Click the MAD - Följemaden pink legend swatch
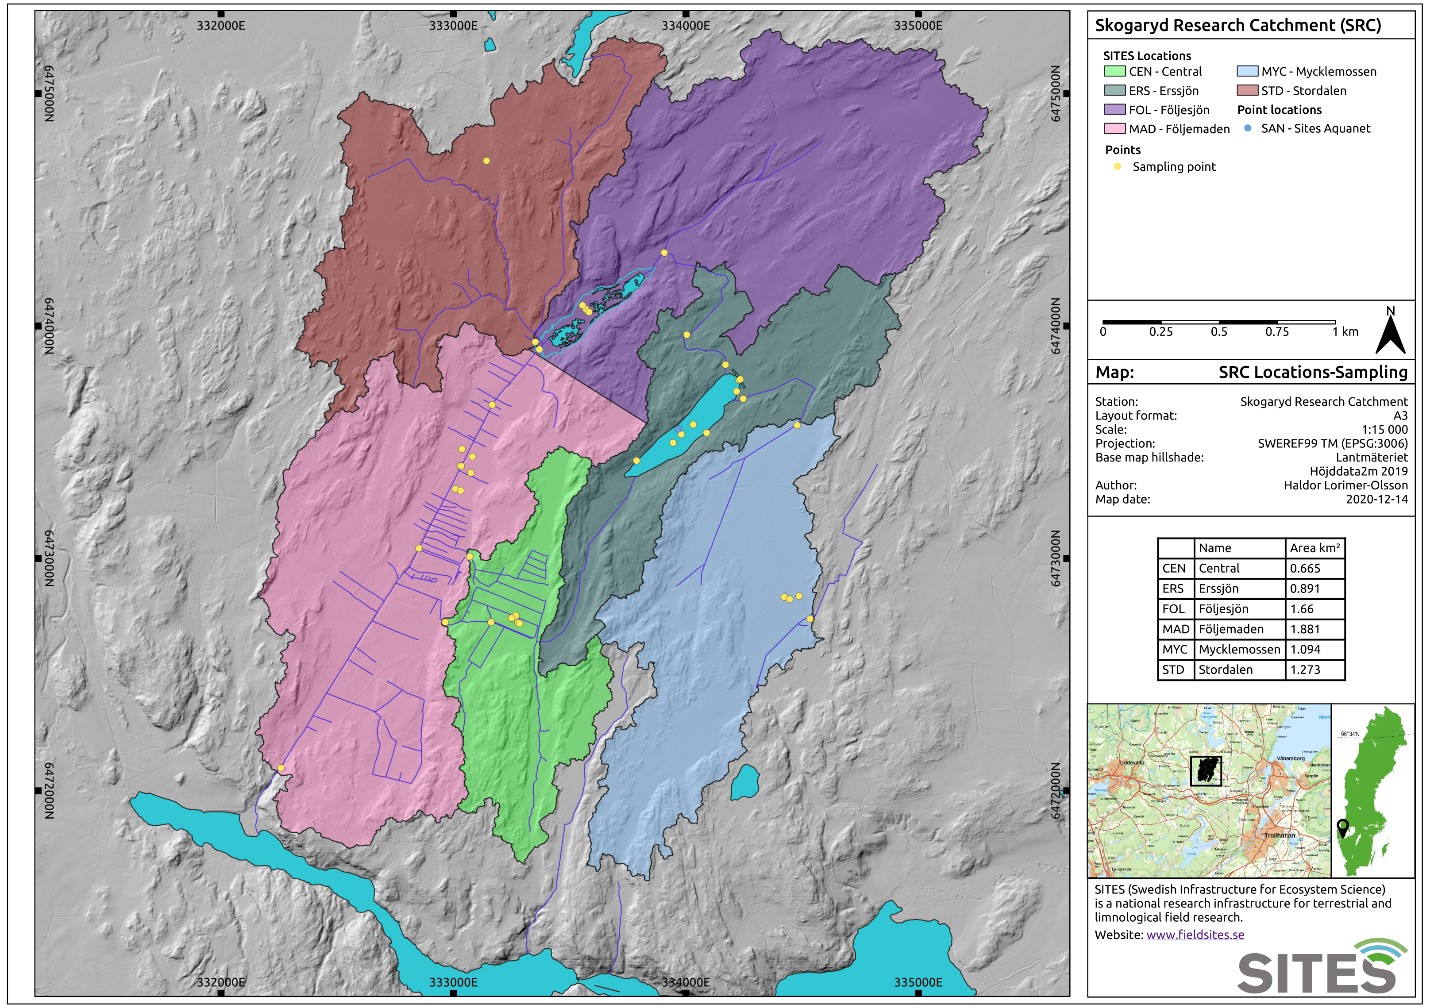The width and height of the screenshot is (1430, 1008). pos(1114,128)
